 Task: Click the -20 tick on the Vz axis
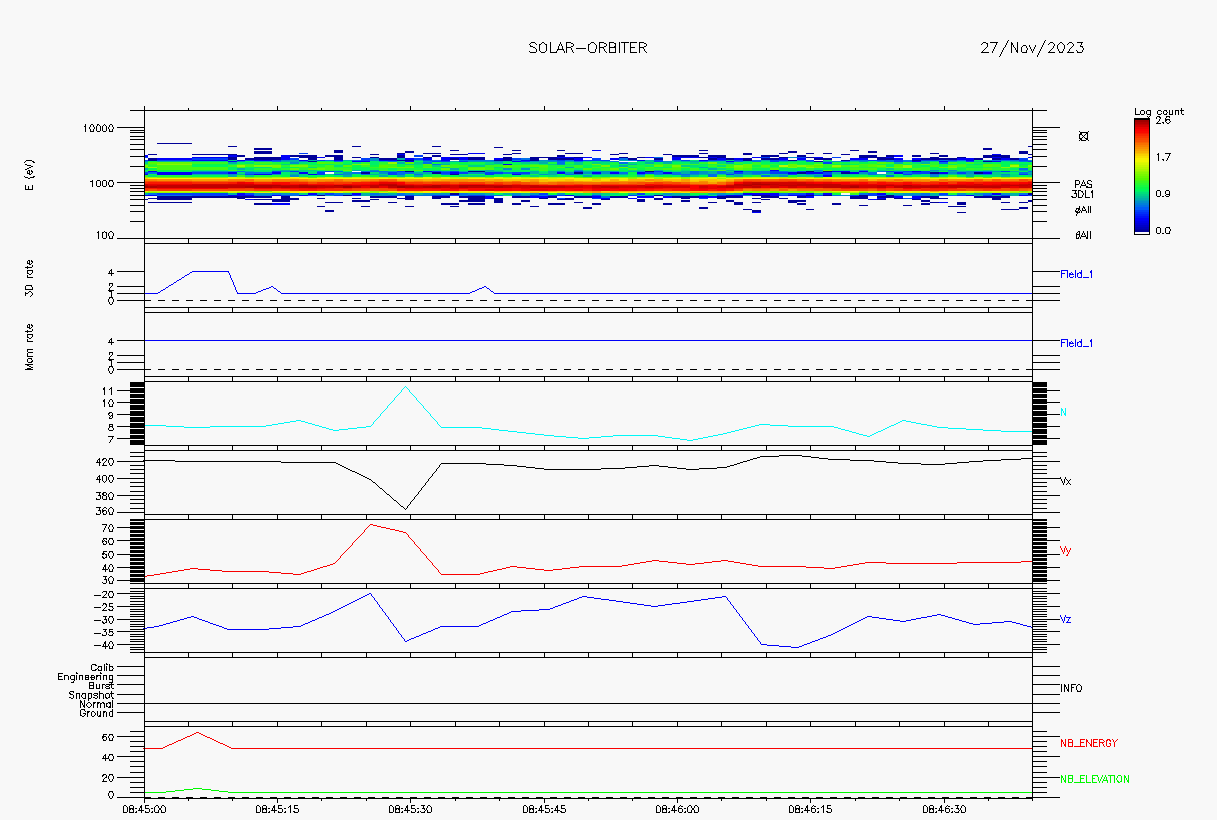[105, 594]
